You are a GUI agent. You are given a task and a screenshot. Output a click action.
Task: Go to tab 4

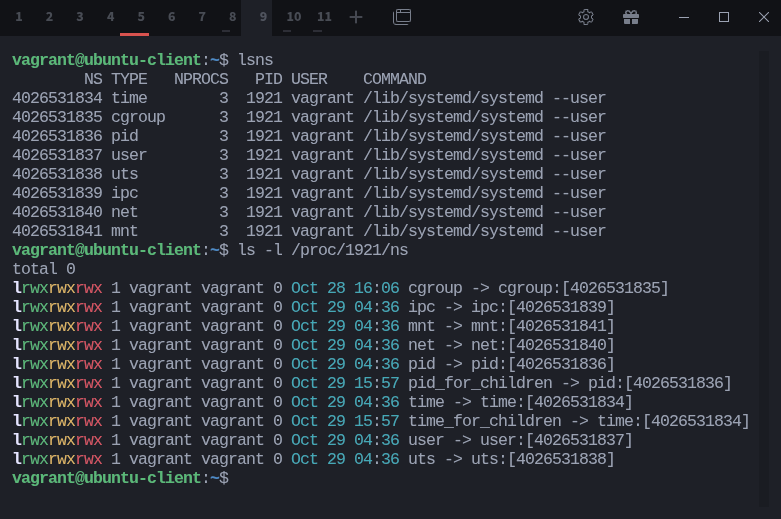click(x=110, y=17)
